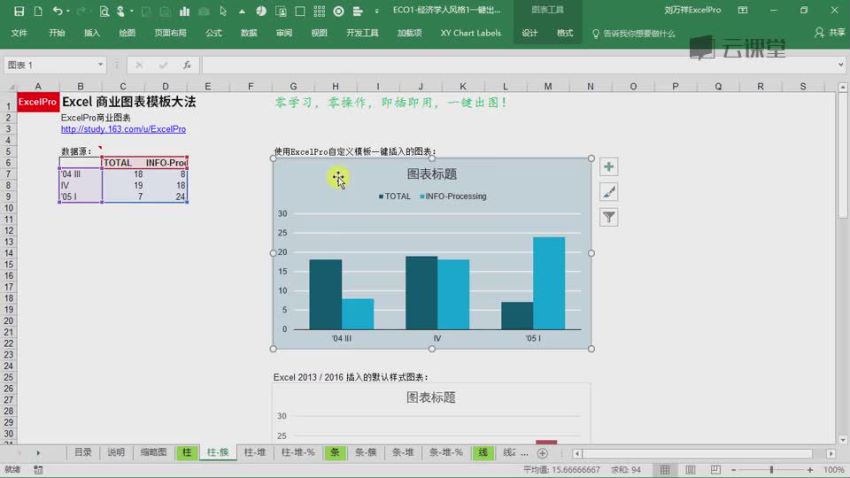850x478 pixels.
Task: Open the study.163.com ExcelPro hyperlink
Action: 124,130
